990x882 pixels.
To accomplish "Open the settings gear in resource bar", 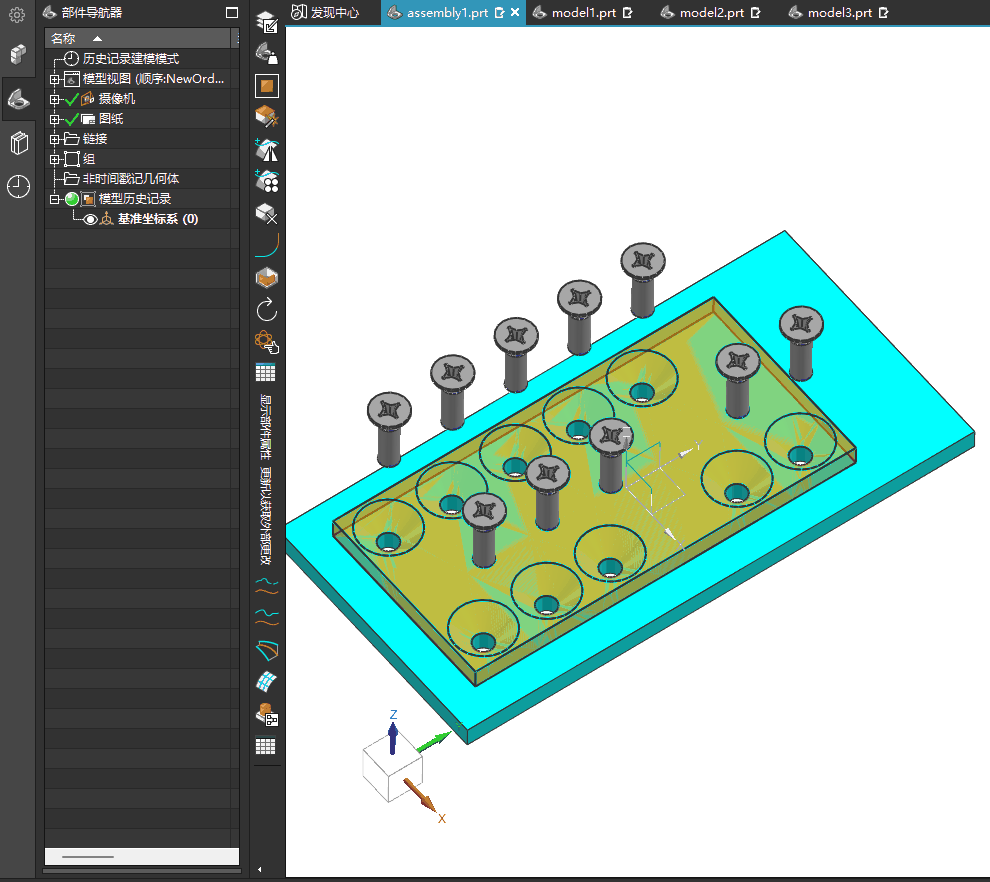I will coord(17,15).
